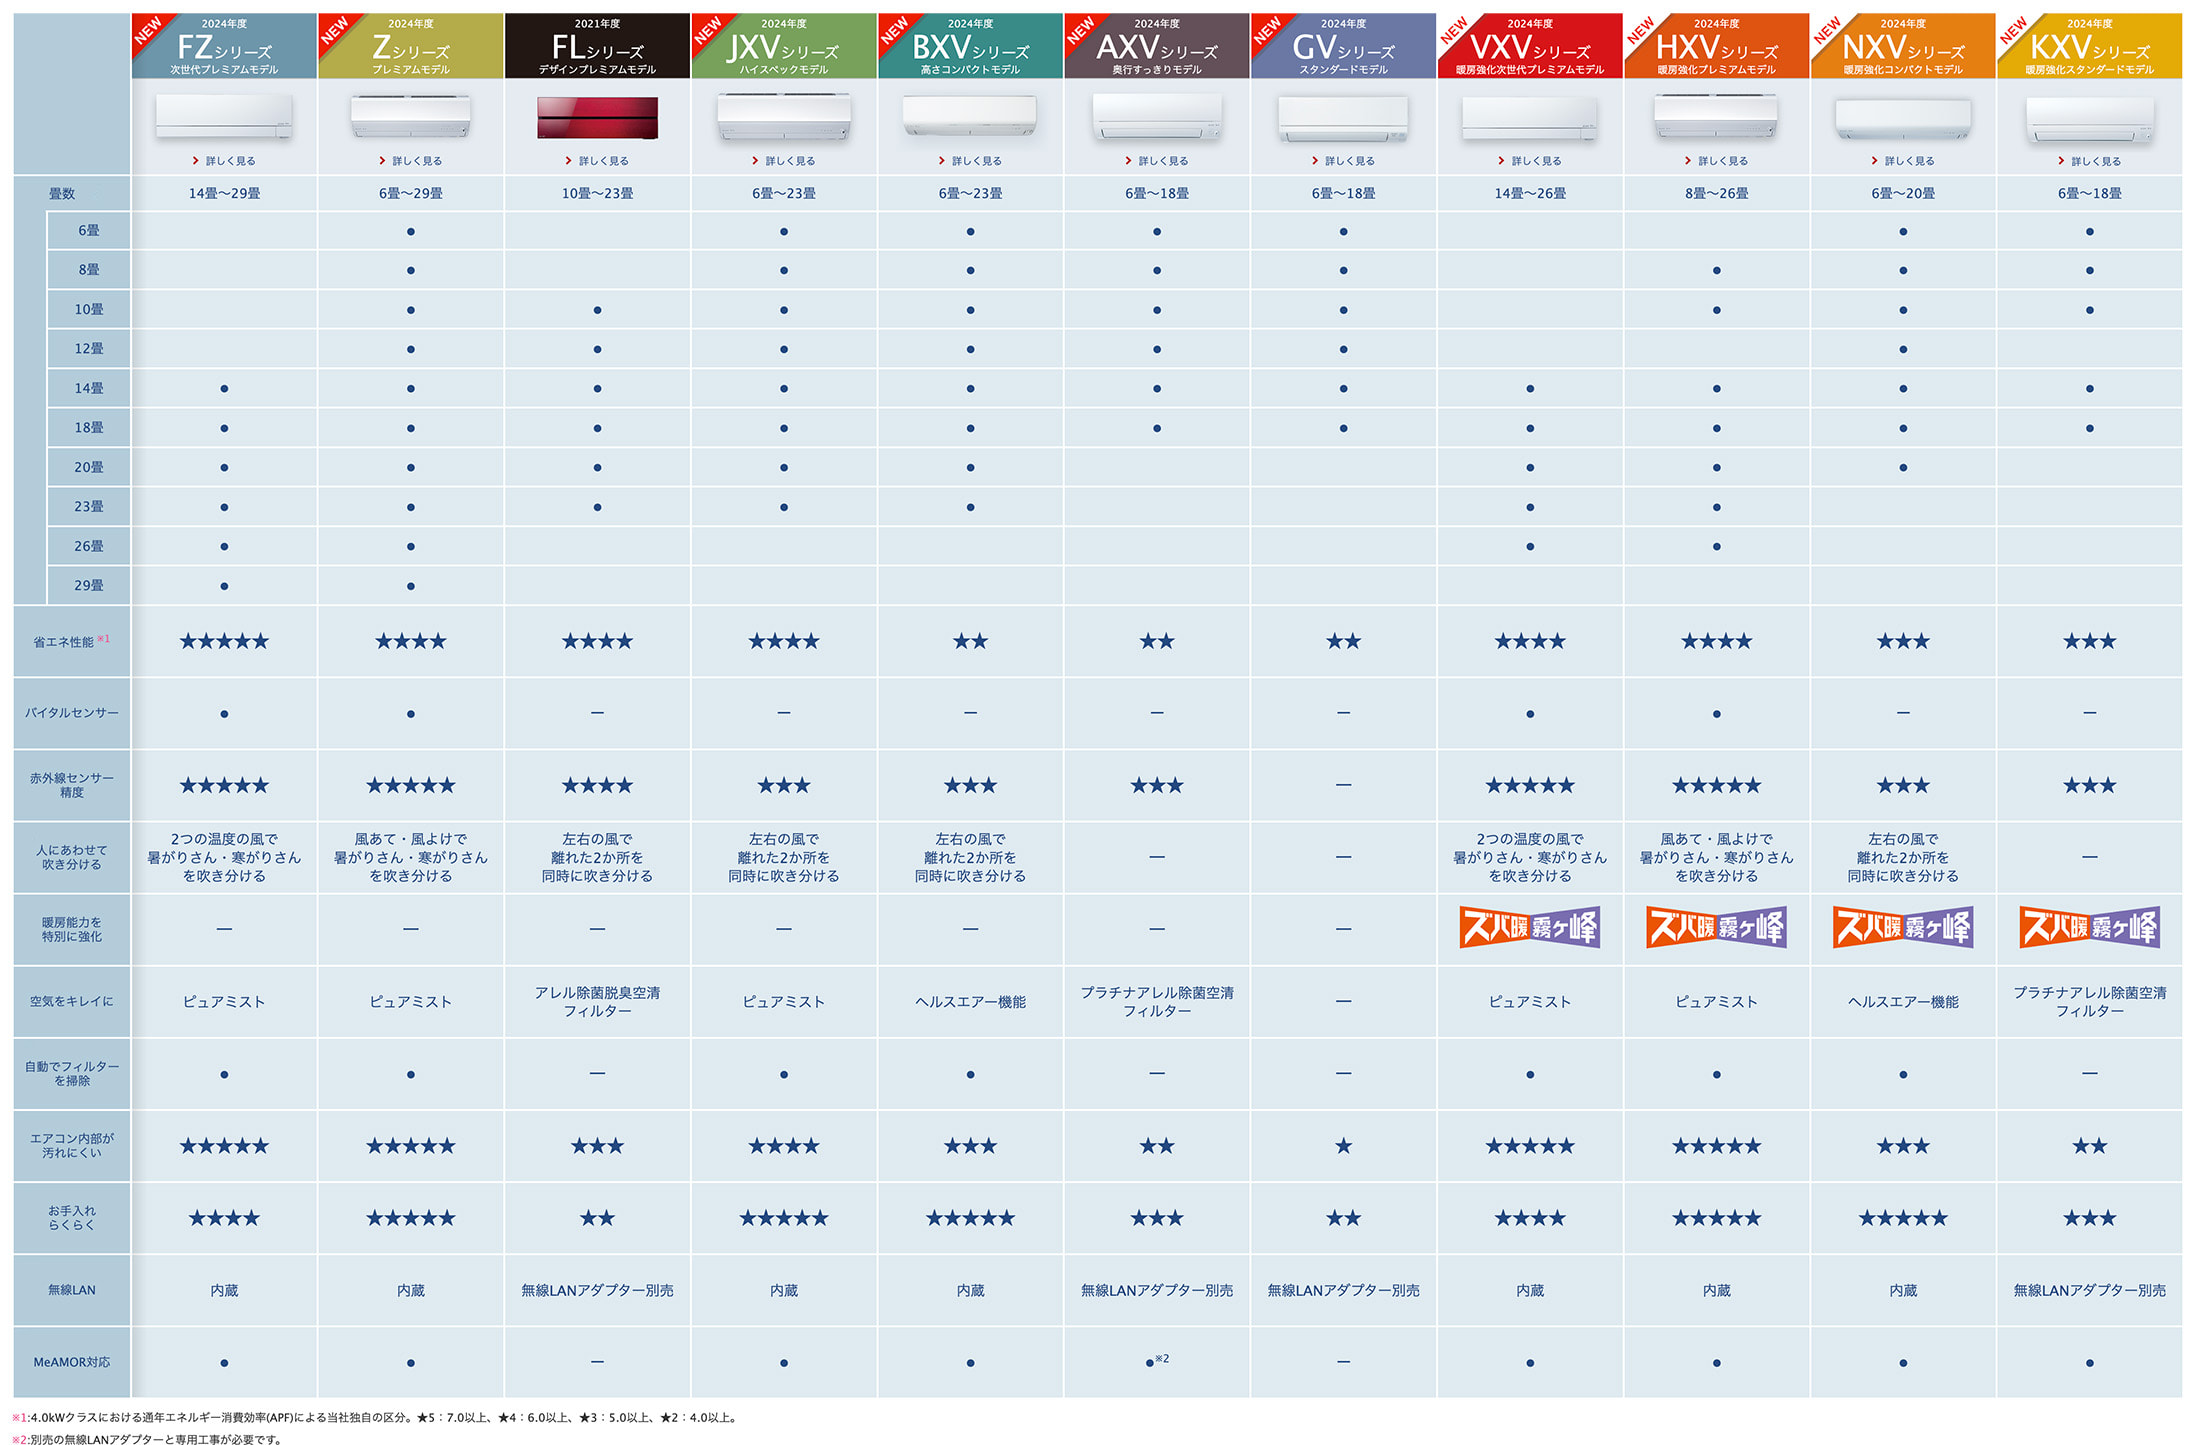Click the NEW badge on HXV series
Viewport: 2196px width, 1445px height.
[x=1640, y=30]
